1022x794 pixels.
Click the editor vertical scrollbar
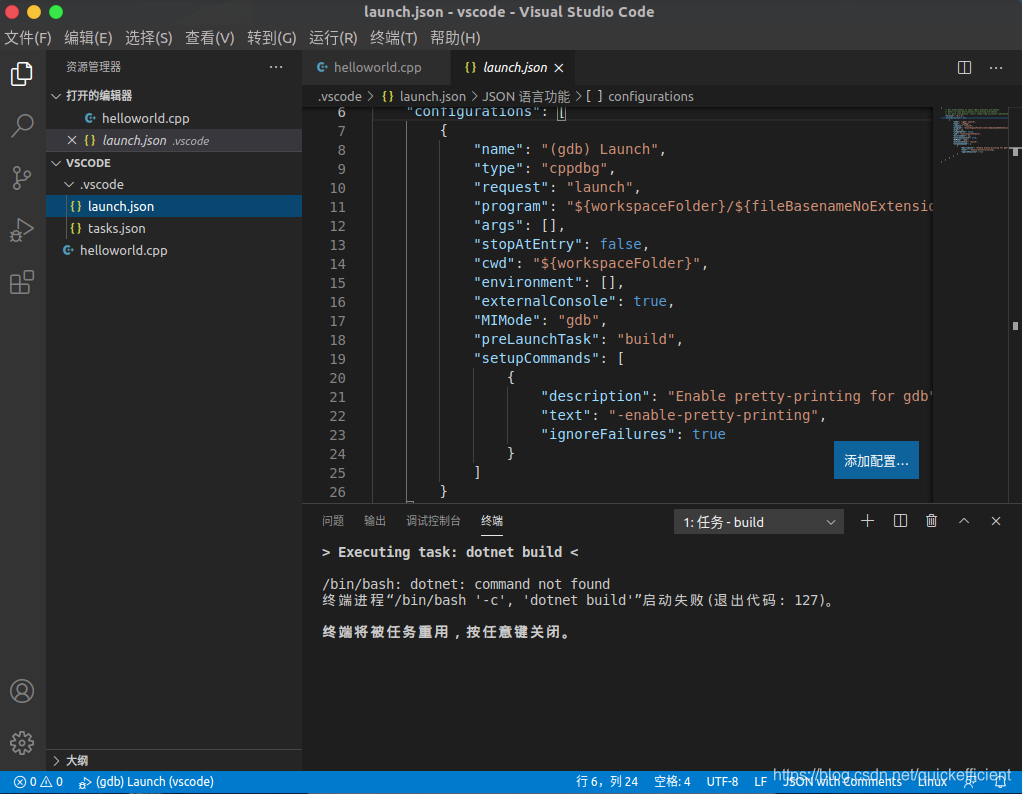coord(1015,304)
